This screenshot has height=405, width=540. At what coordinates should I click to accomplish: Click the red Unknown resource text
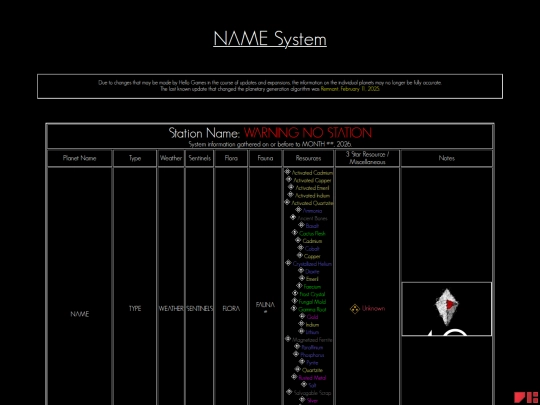pos(373,309)
